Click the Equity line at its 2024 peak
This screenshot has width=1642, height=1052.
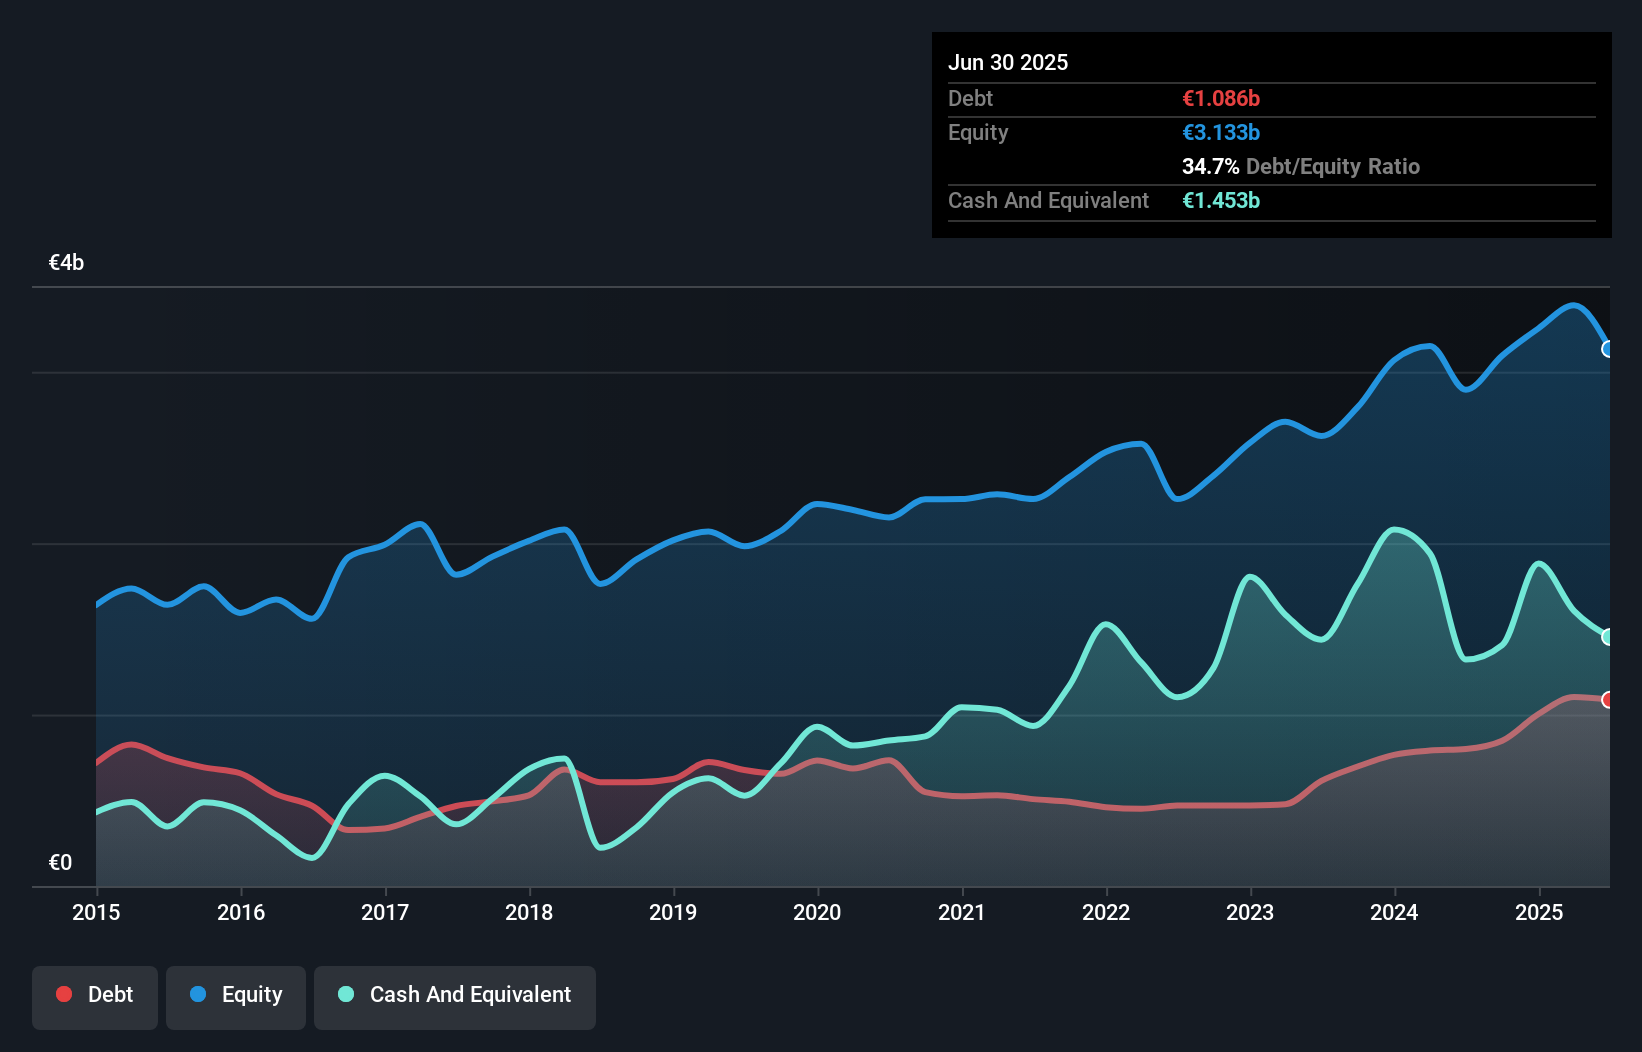click(1425, 346)
